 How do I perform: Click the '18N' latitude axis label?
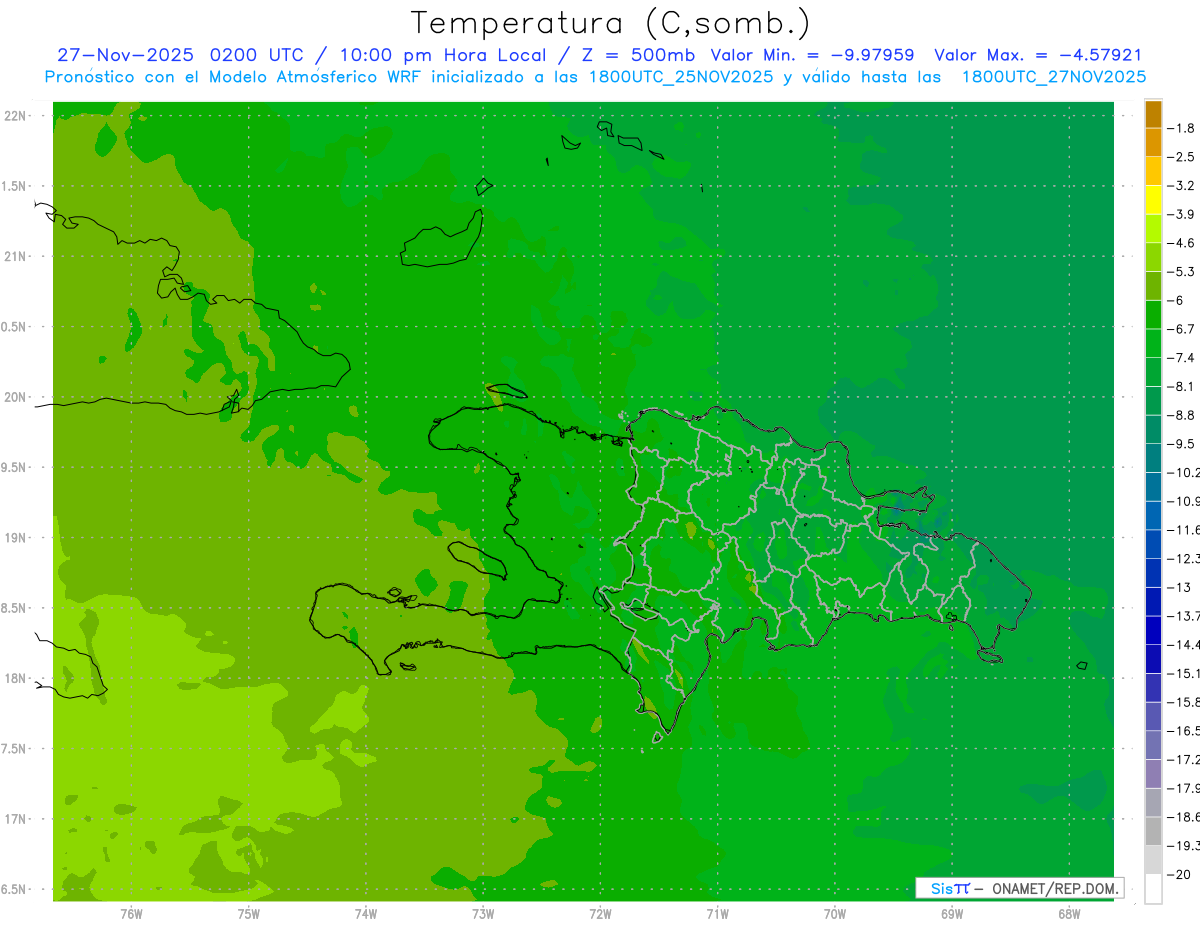pyautogui.click(x=14, y=678)
